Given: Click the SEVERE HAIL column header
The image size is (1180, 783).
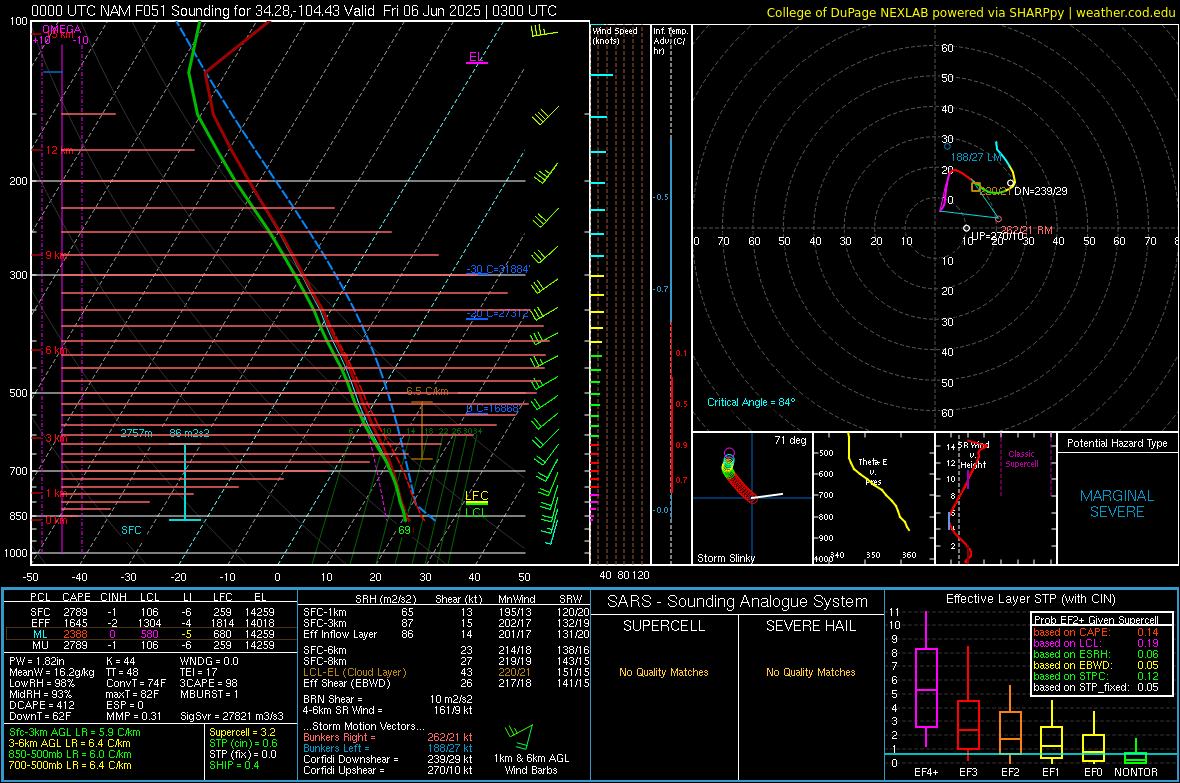Looking at the screenshot, I should pyautogui.click(x=810, y=626).
